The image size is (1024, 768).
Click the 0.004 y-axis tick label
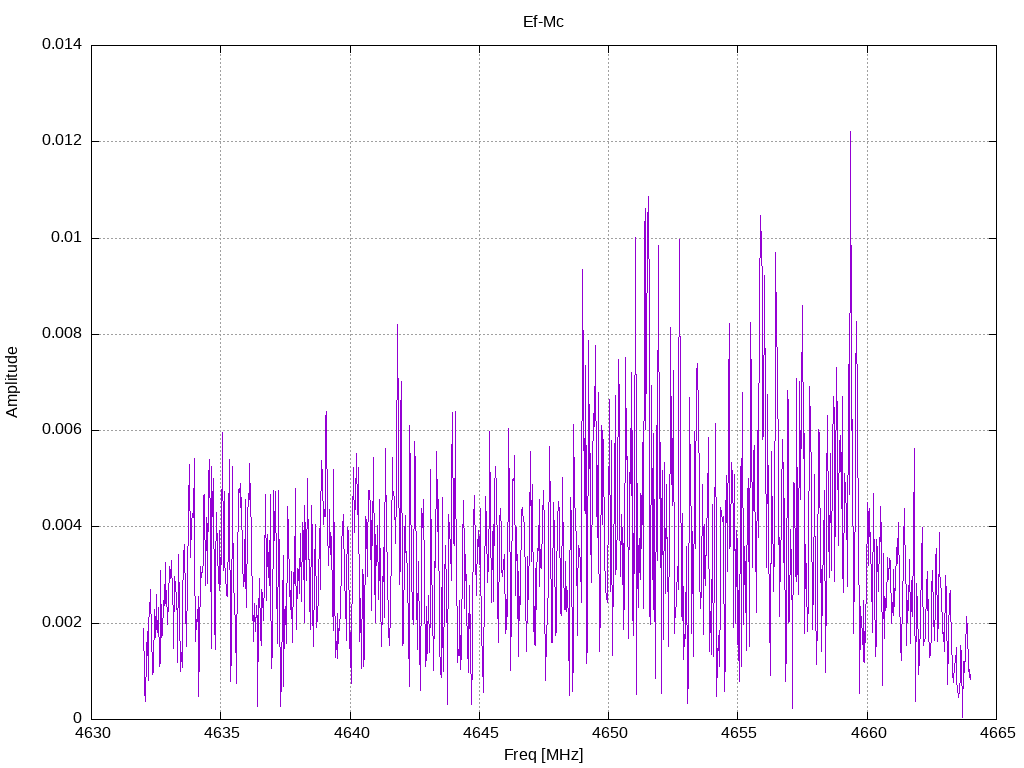point(62,526)
